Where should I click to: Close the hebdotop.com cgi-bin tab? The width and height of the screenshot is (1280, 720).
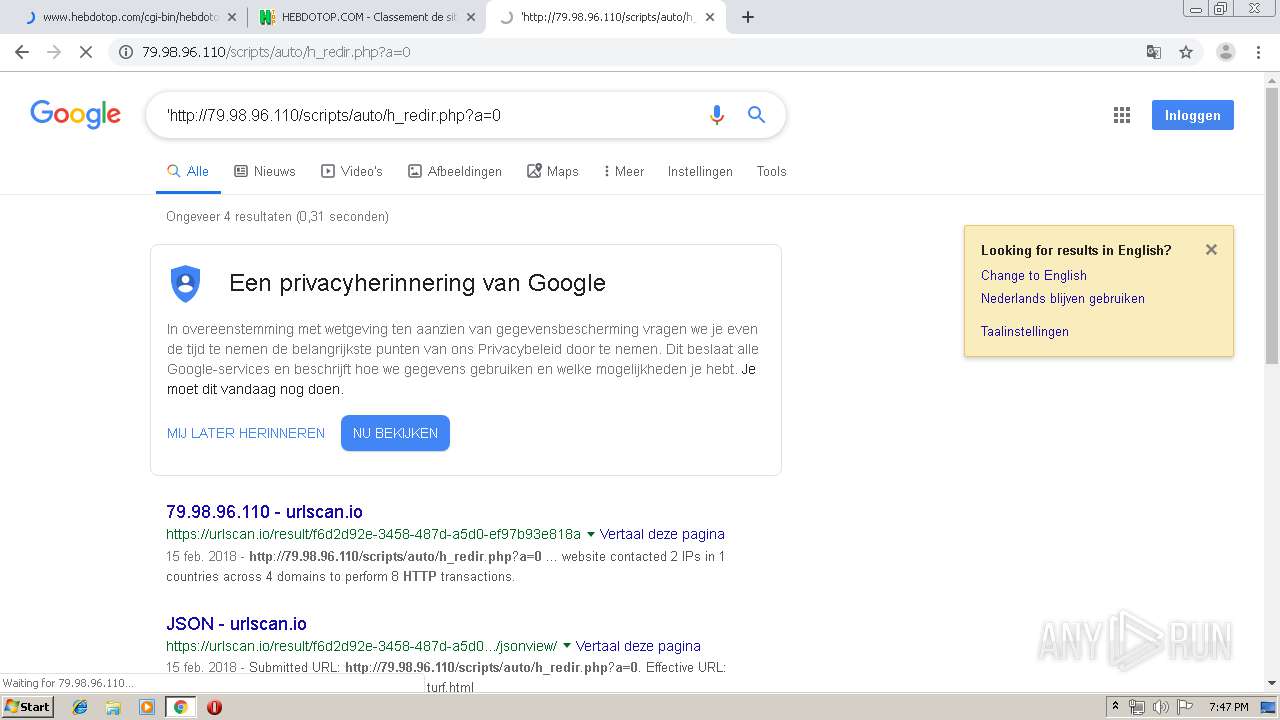click(x=232, y=17)
